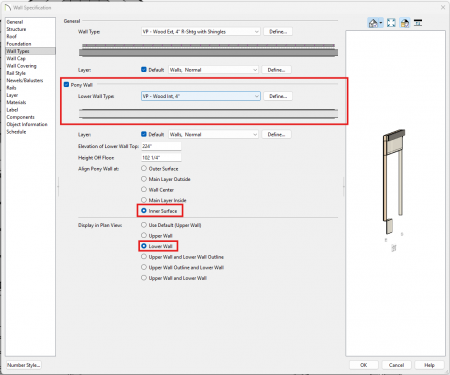Open upper Layer 'Walls, Normal' dropdown

pos(213,70)
